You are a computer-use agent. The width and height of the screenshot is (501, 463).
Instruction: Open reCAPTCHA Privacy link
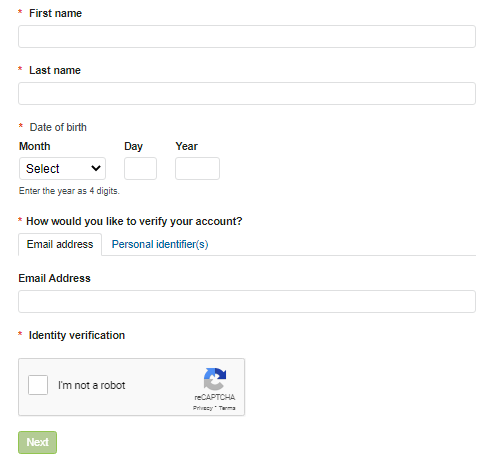point(203,408)
